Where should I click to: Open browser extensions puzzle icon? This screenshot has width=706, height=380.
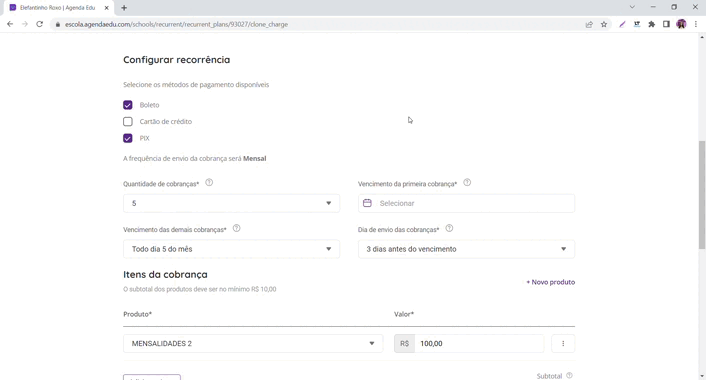pos(652,24)
